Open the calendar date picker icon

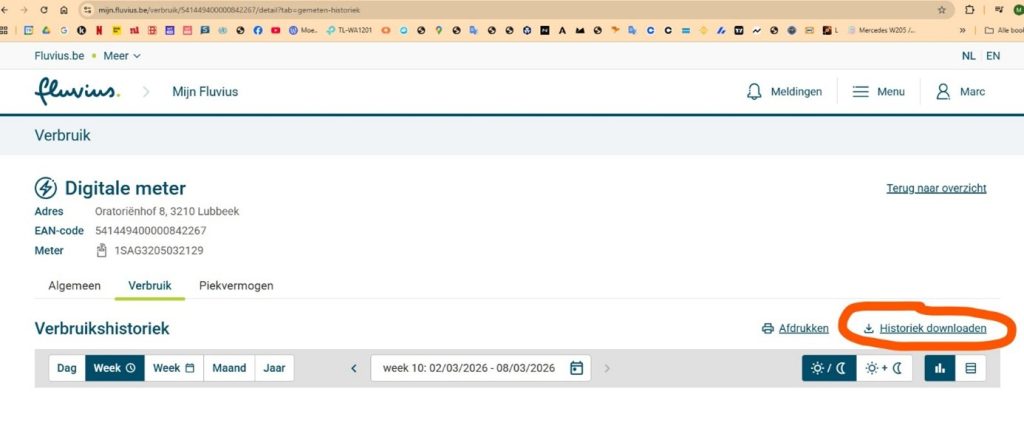coord(576,368)
